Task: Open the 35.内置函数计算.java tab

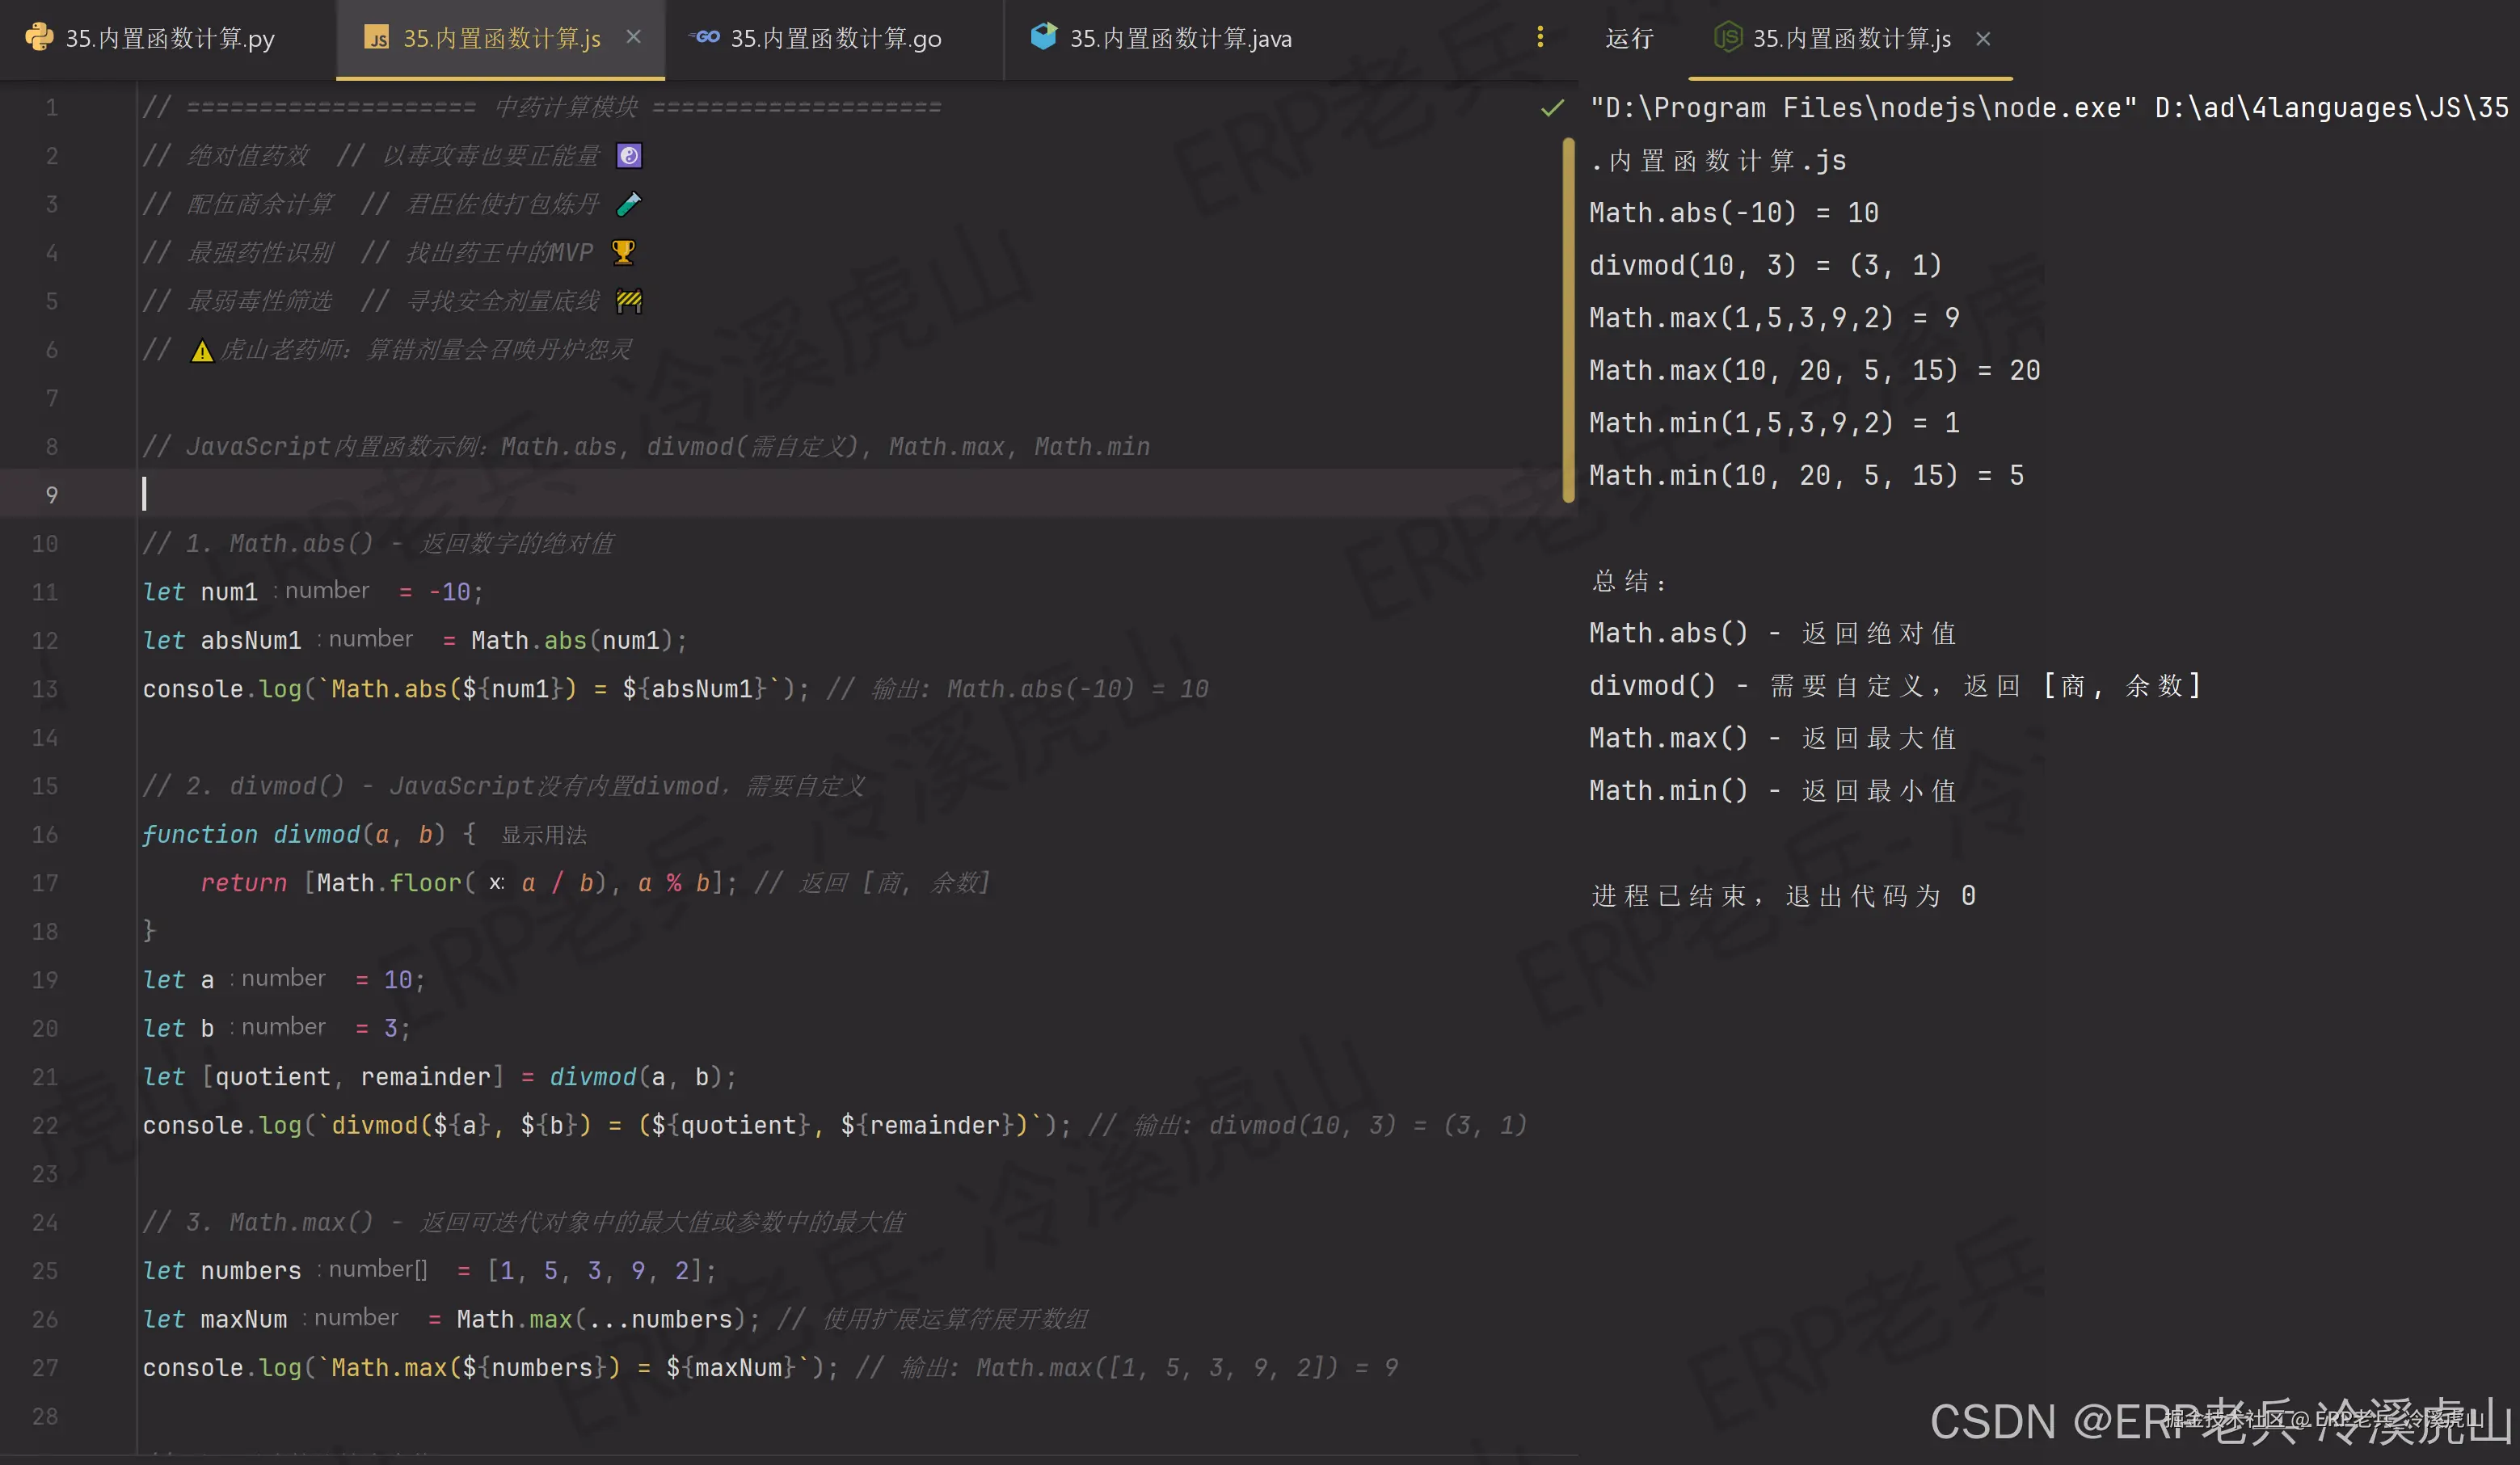Action: click(1180, 39)
